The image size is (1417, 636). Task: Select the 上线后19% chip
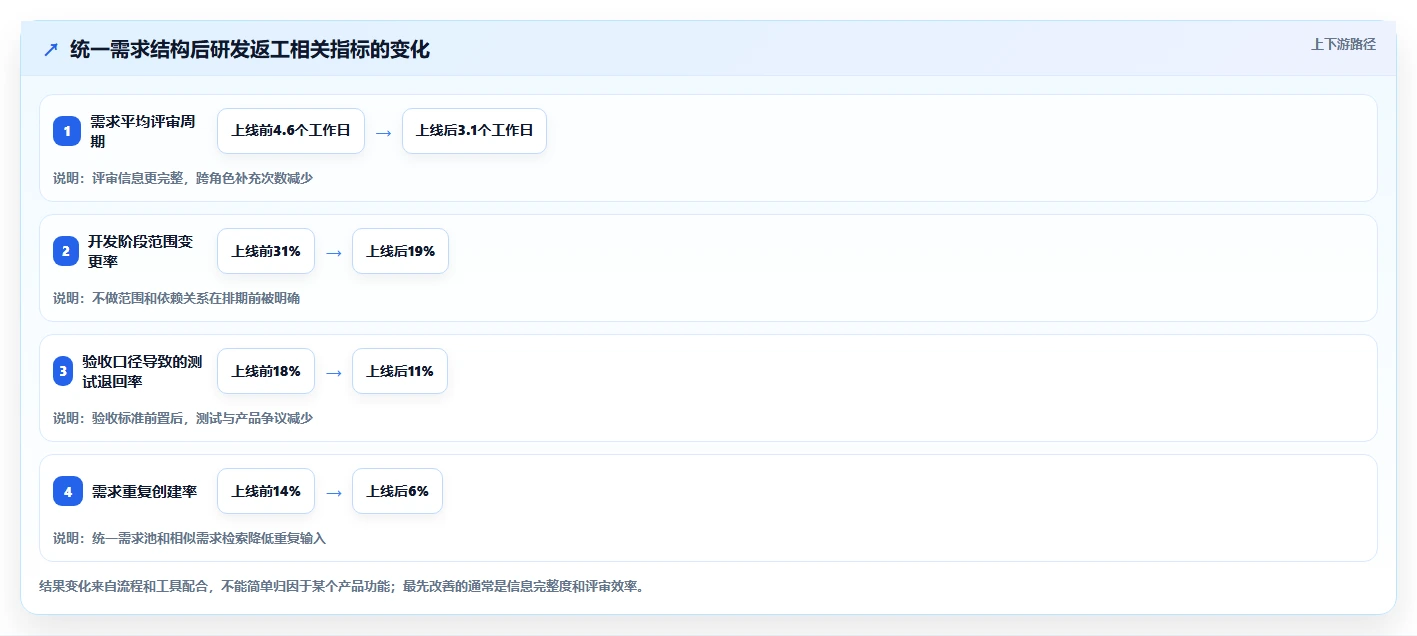pos(400,251)
